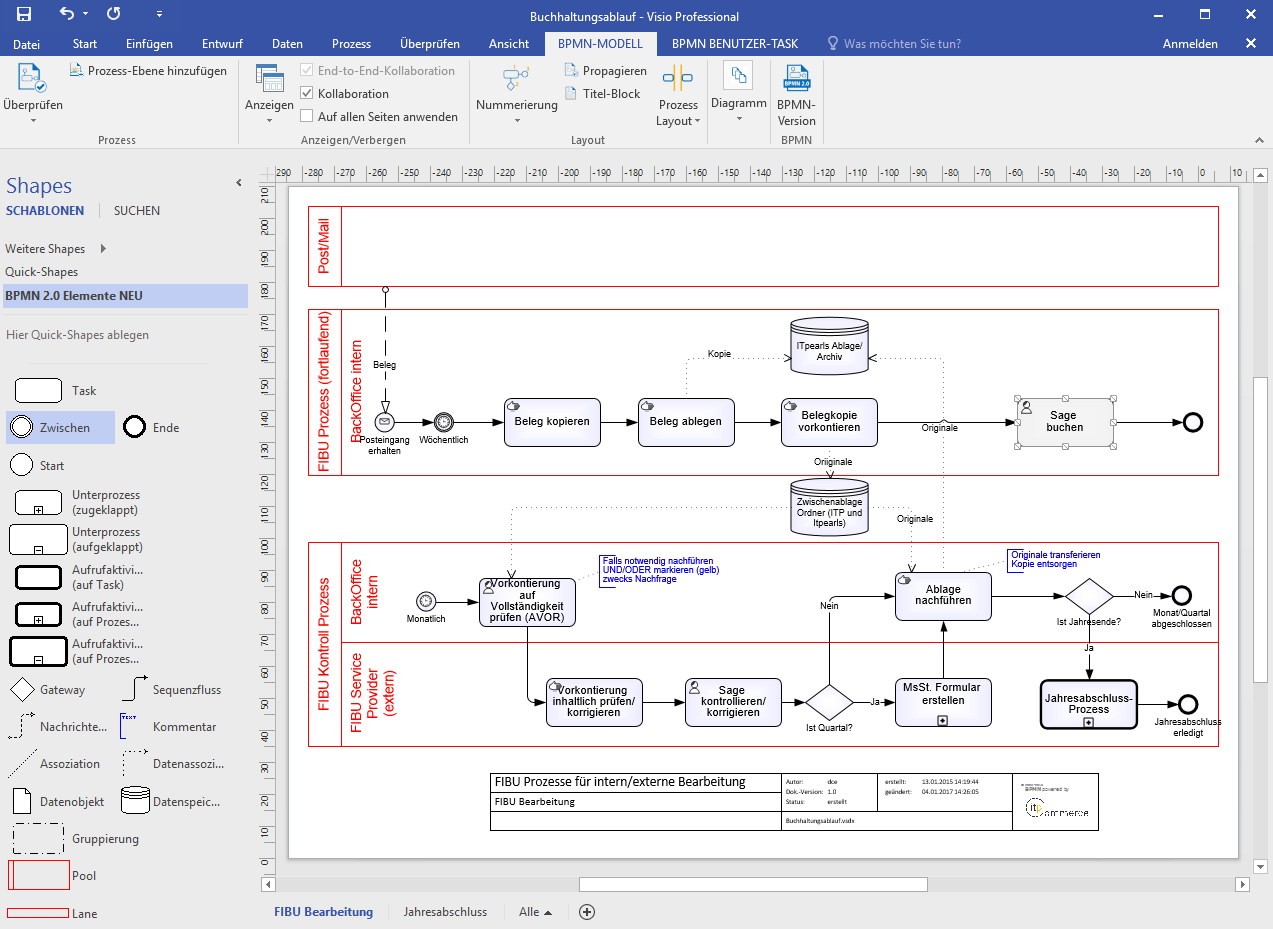1273x929 pixels.
Task: Switch to the Jahresabschluss page tab
Action: 445,912
